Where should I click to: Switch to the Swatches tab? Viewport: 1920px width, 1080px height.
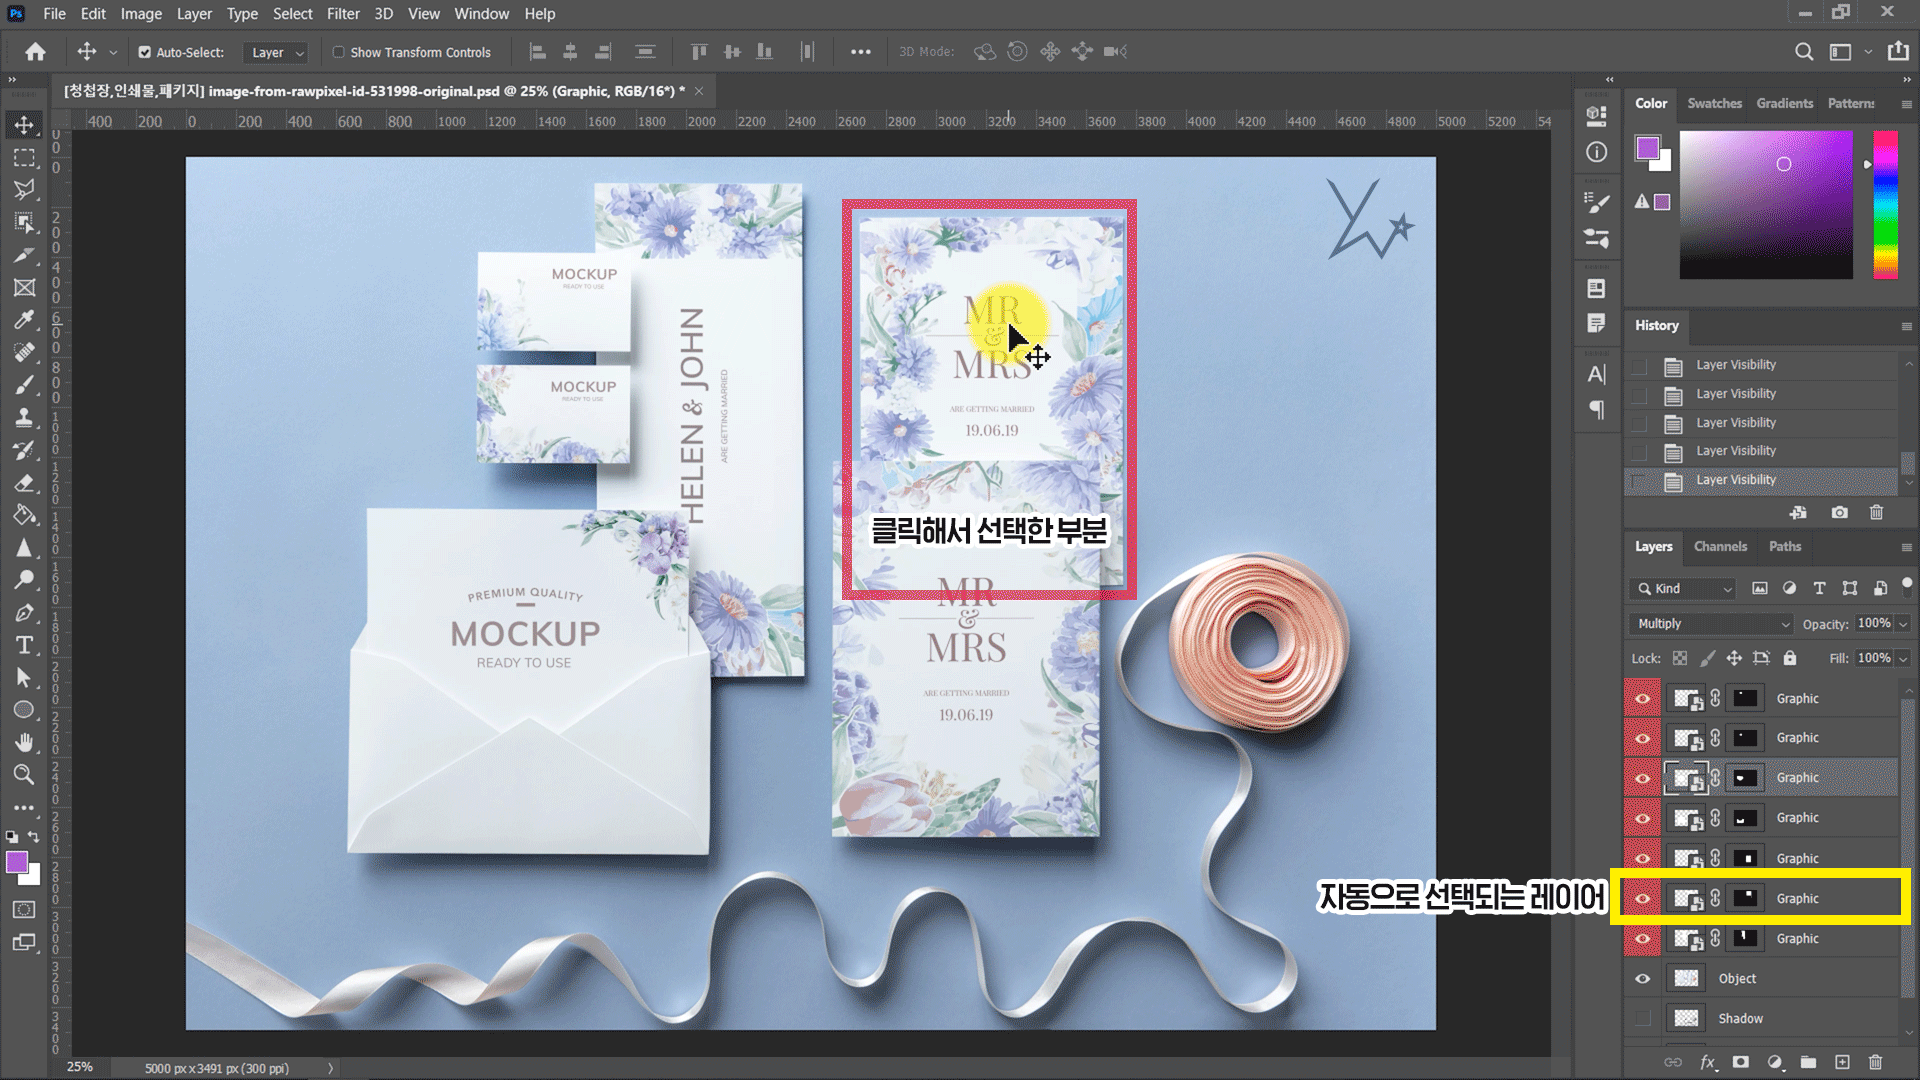[x=1714, y=103]
